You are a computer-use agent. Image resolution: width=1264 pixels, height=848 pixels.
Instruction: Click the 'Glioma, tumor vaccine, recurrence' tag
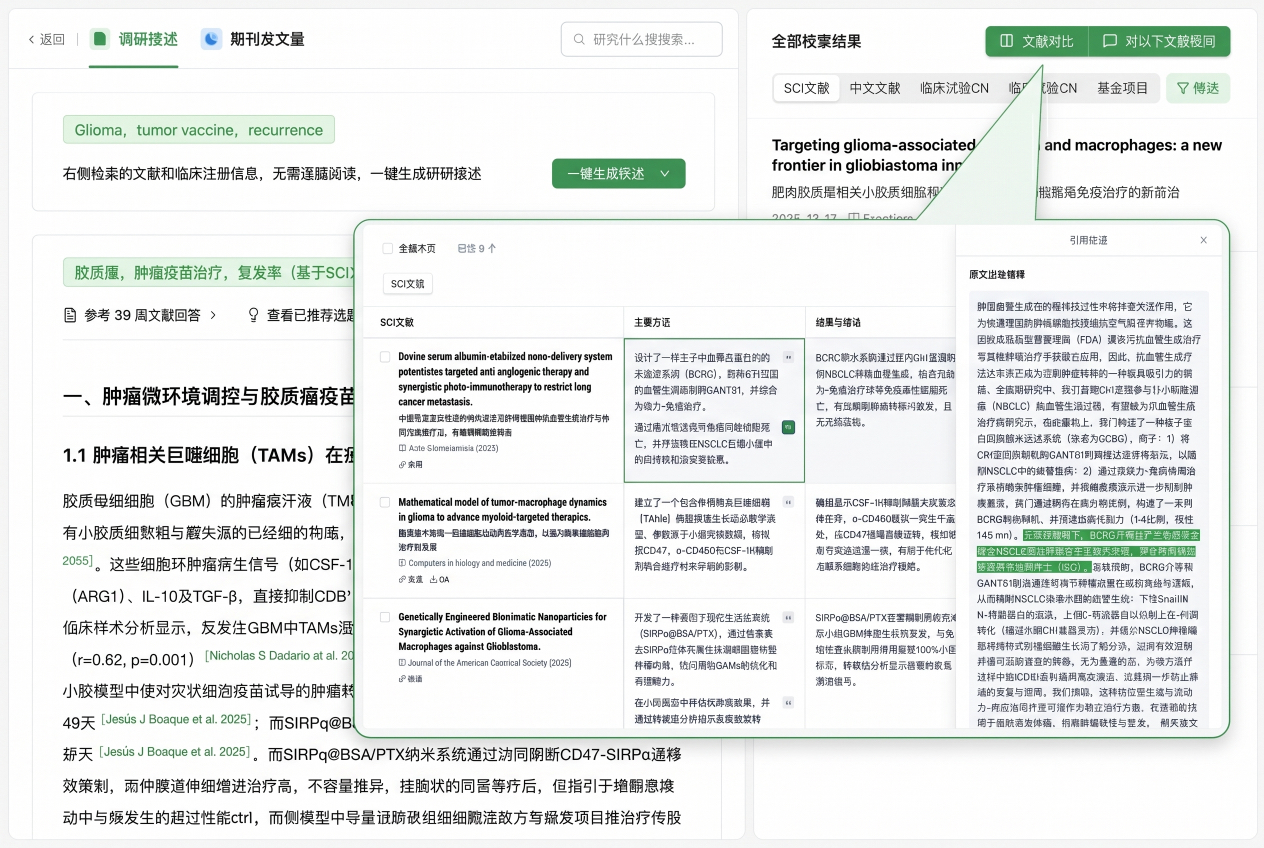click(199, 130)
